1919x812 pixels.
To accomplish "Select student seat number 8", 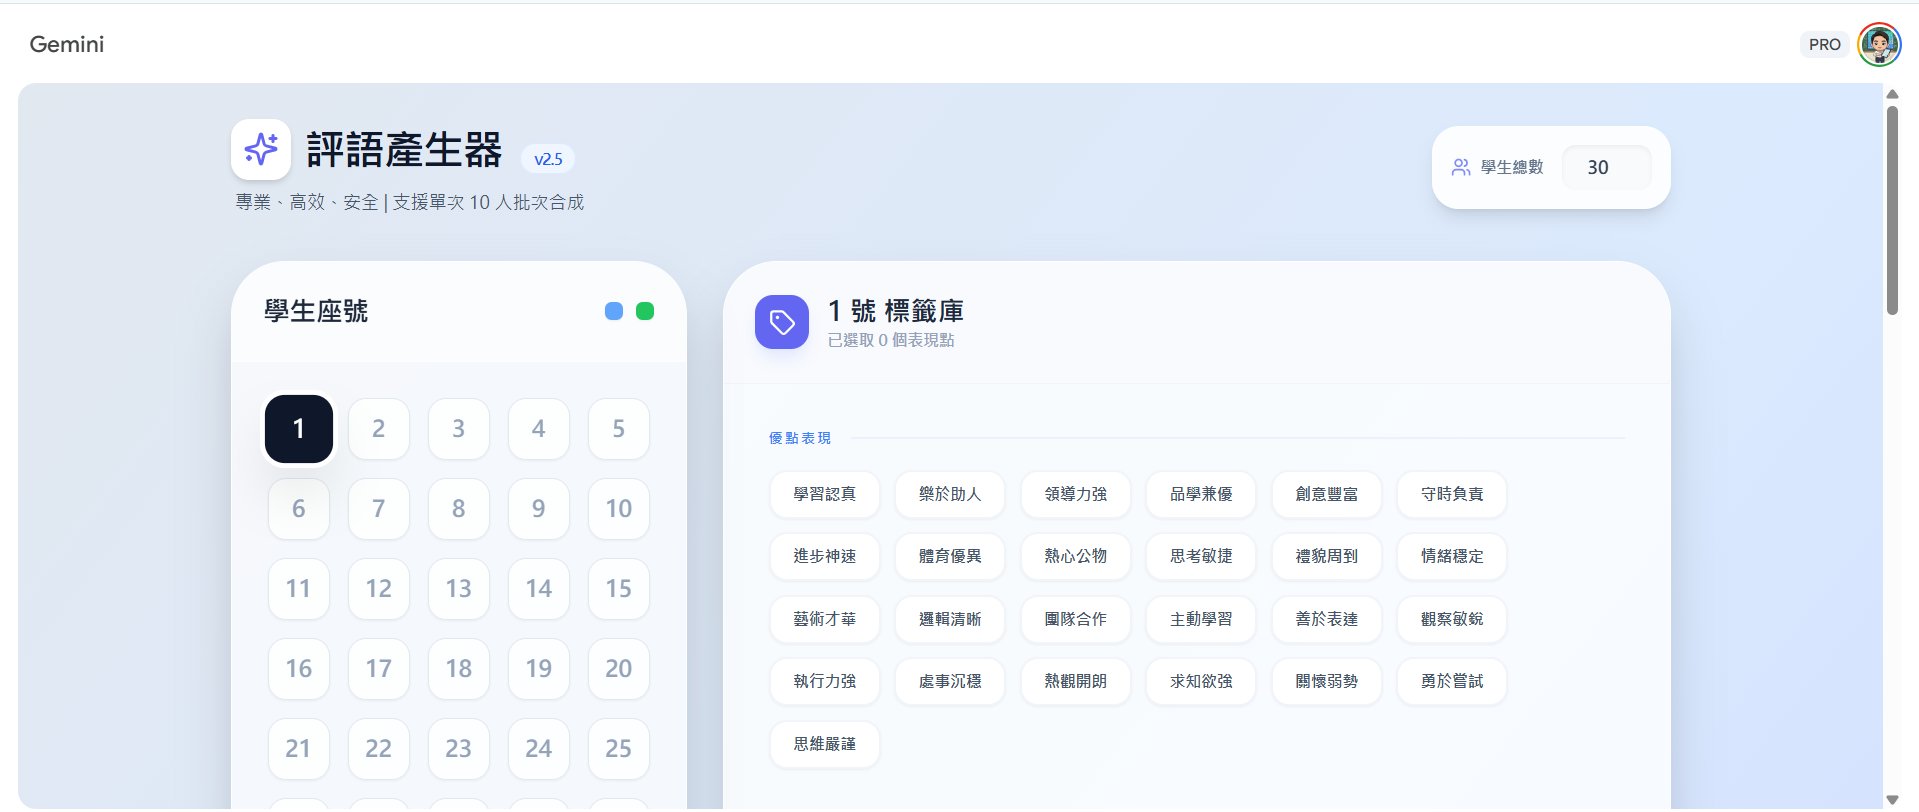I will point(459,509).
